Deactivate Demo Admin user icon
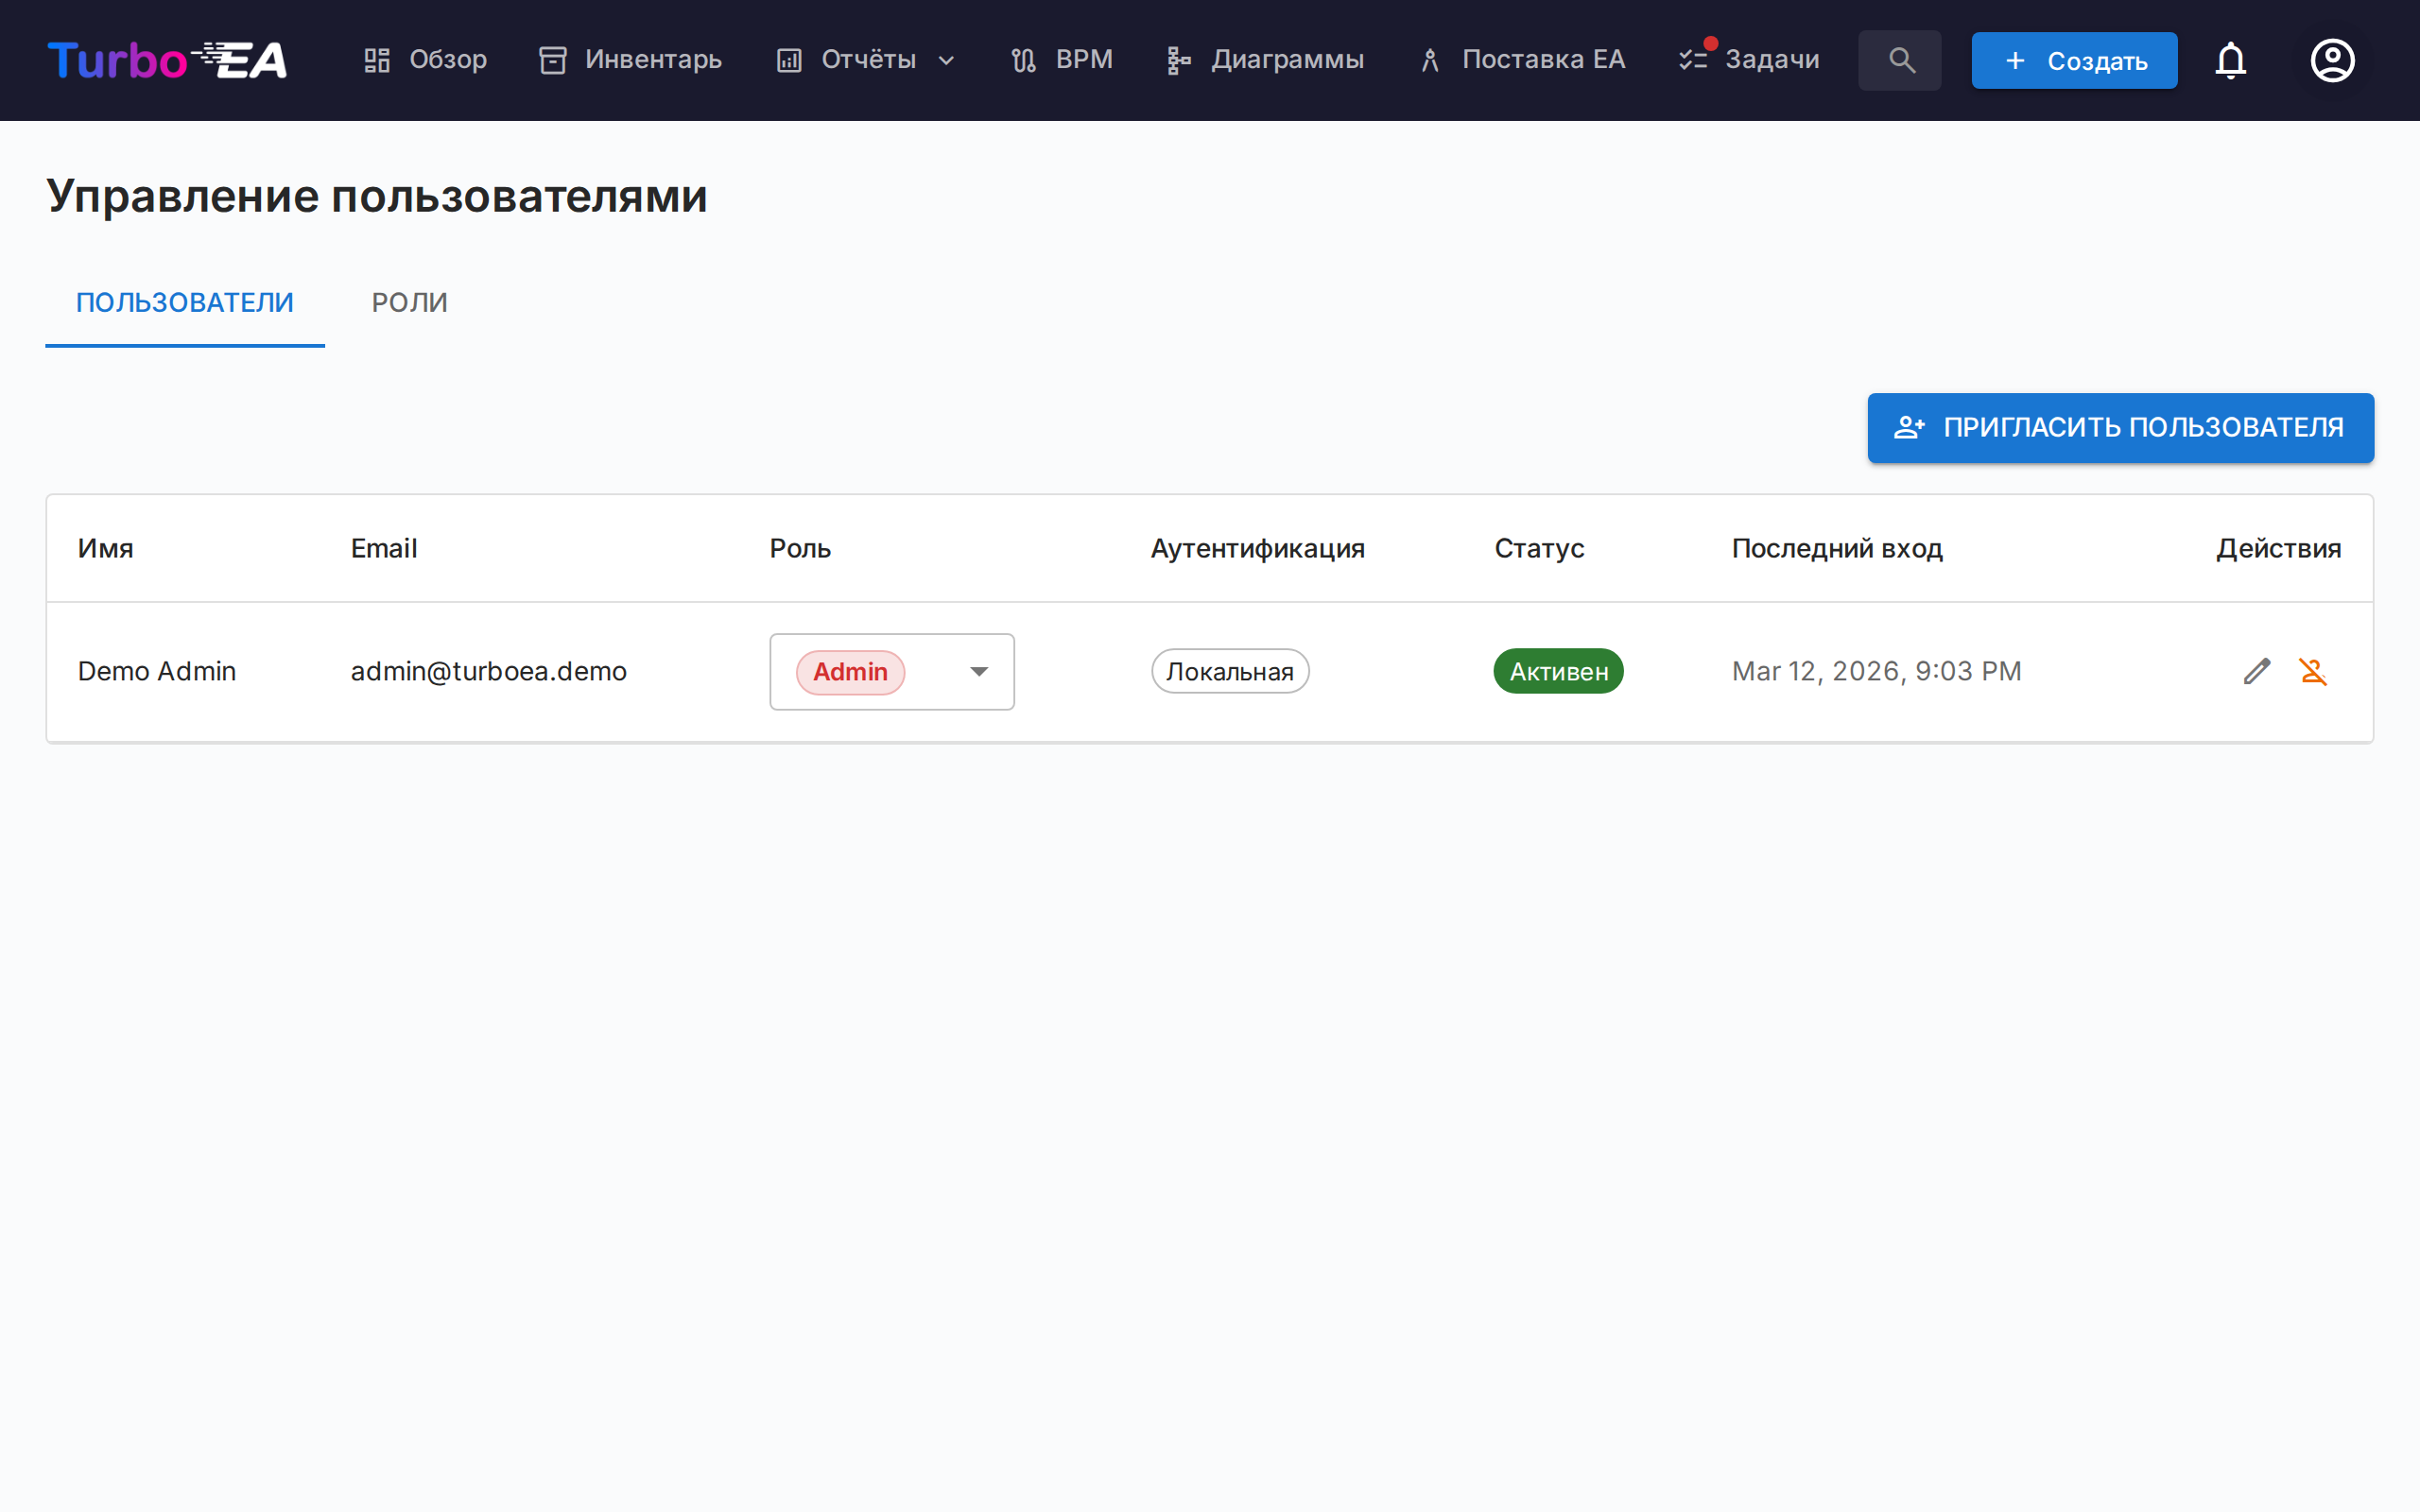Screen dimensions: 2420x1512 click(2313, 671)
